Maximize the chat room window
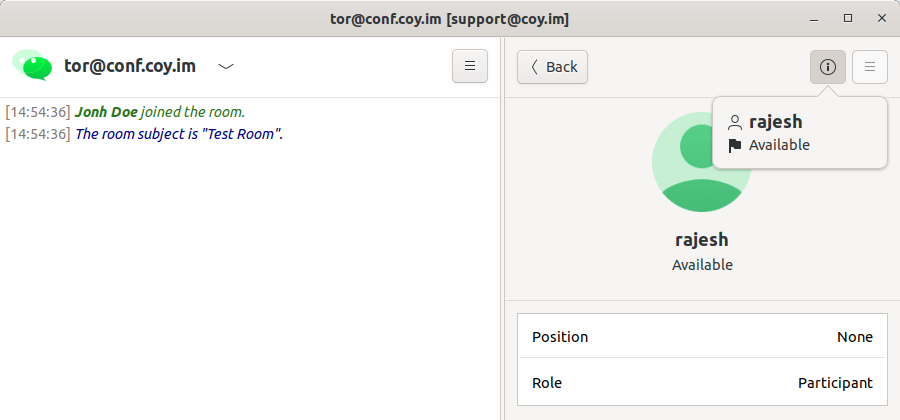The height and width of the screenshot is (420, 900). point(848,18)
